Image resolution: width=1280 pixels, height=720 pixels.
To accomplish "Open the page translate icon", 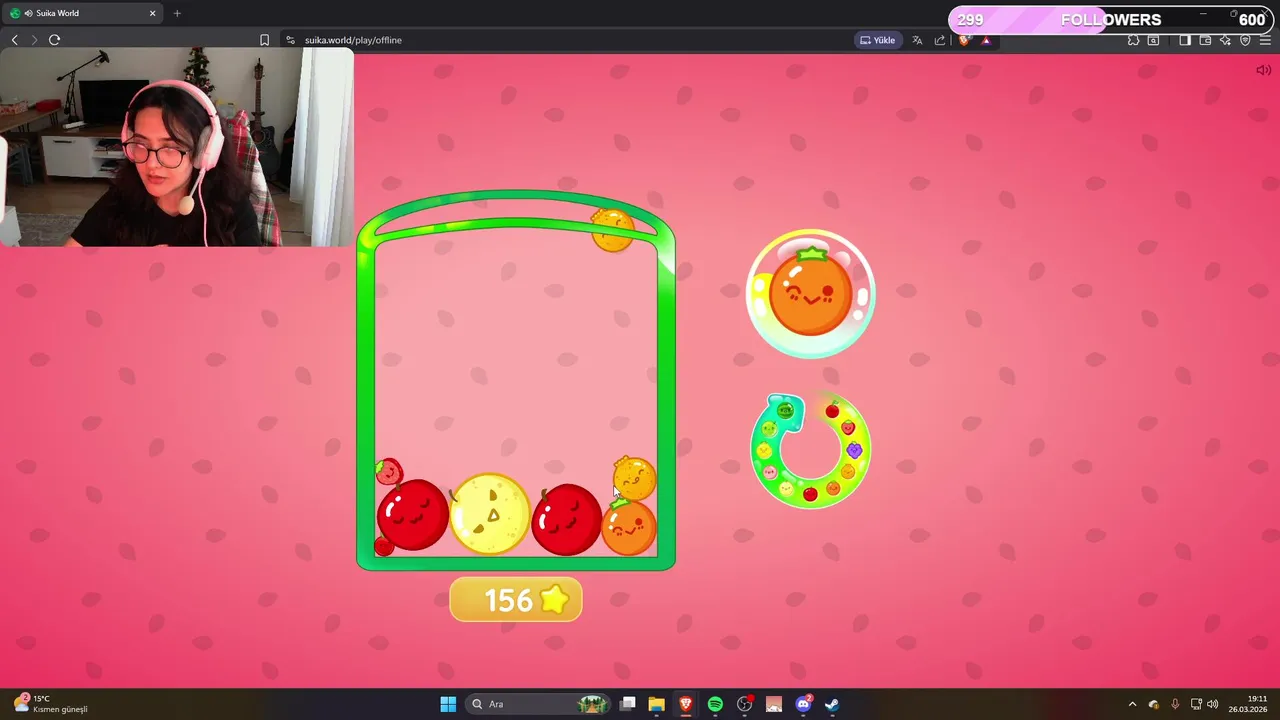I will pos(917,40).
